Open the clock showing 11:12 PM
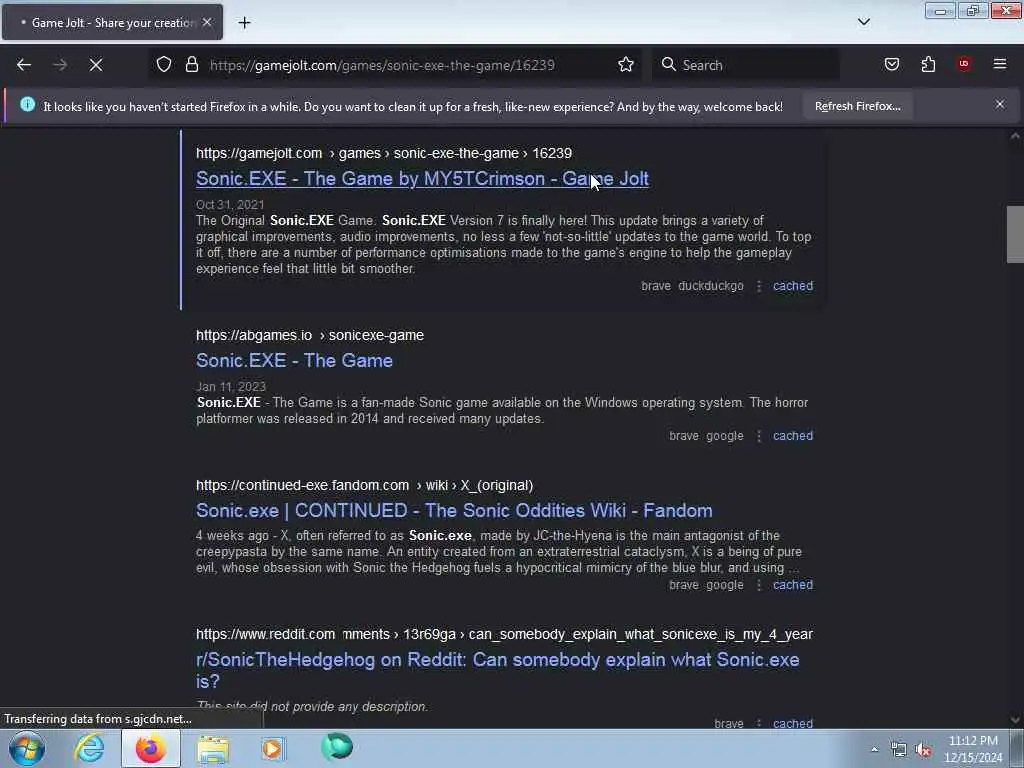Viewport: 1024px width, 768px height. pos(973,749)
